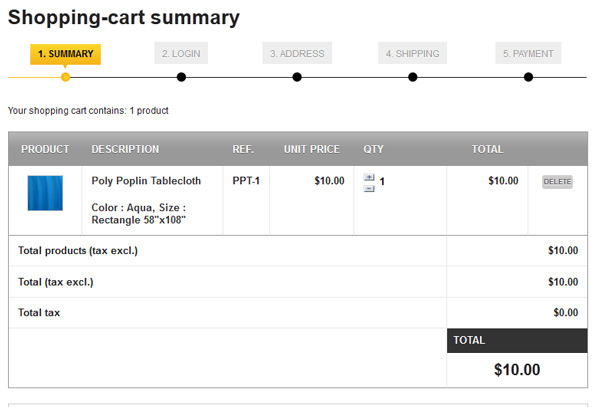Click the Product column header
The width and height of the screenshot is (600, 407).
(45, 149)
